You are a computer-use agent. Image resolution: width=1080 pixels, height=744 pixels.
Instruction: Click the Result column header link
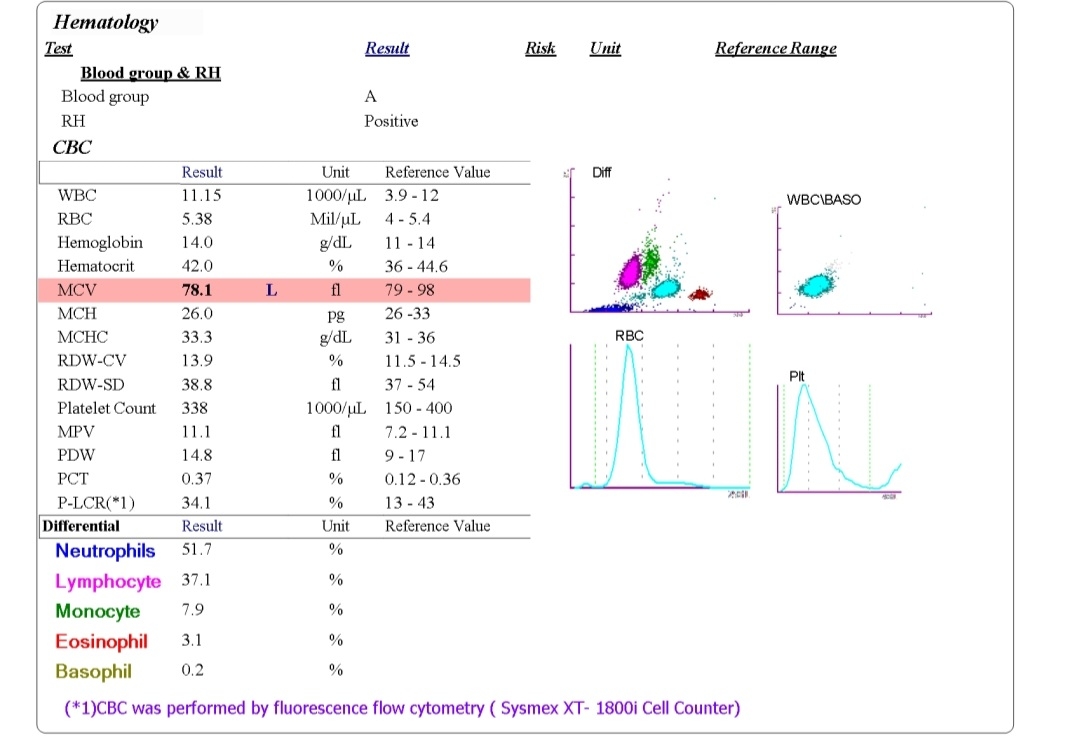[387, 48]
